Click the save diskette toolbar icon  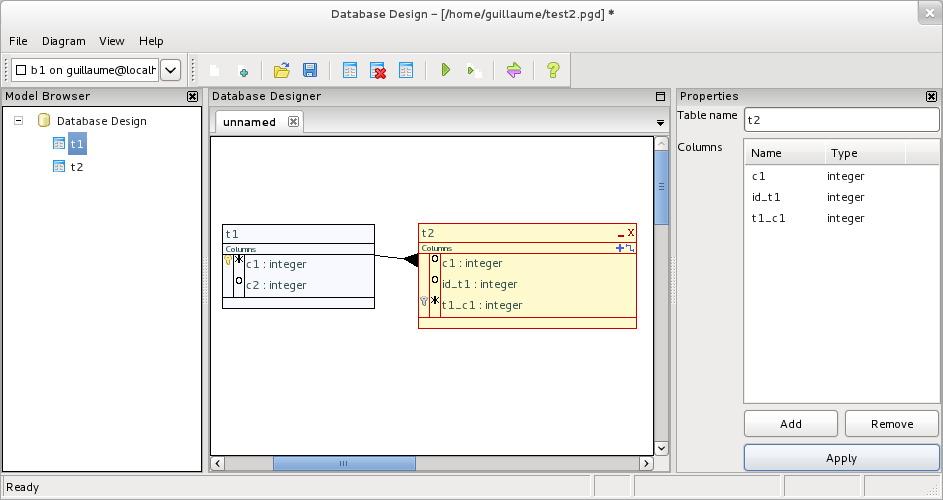click(x=310, y=70)
